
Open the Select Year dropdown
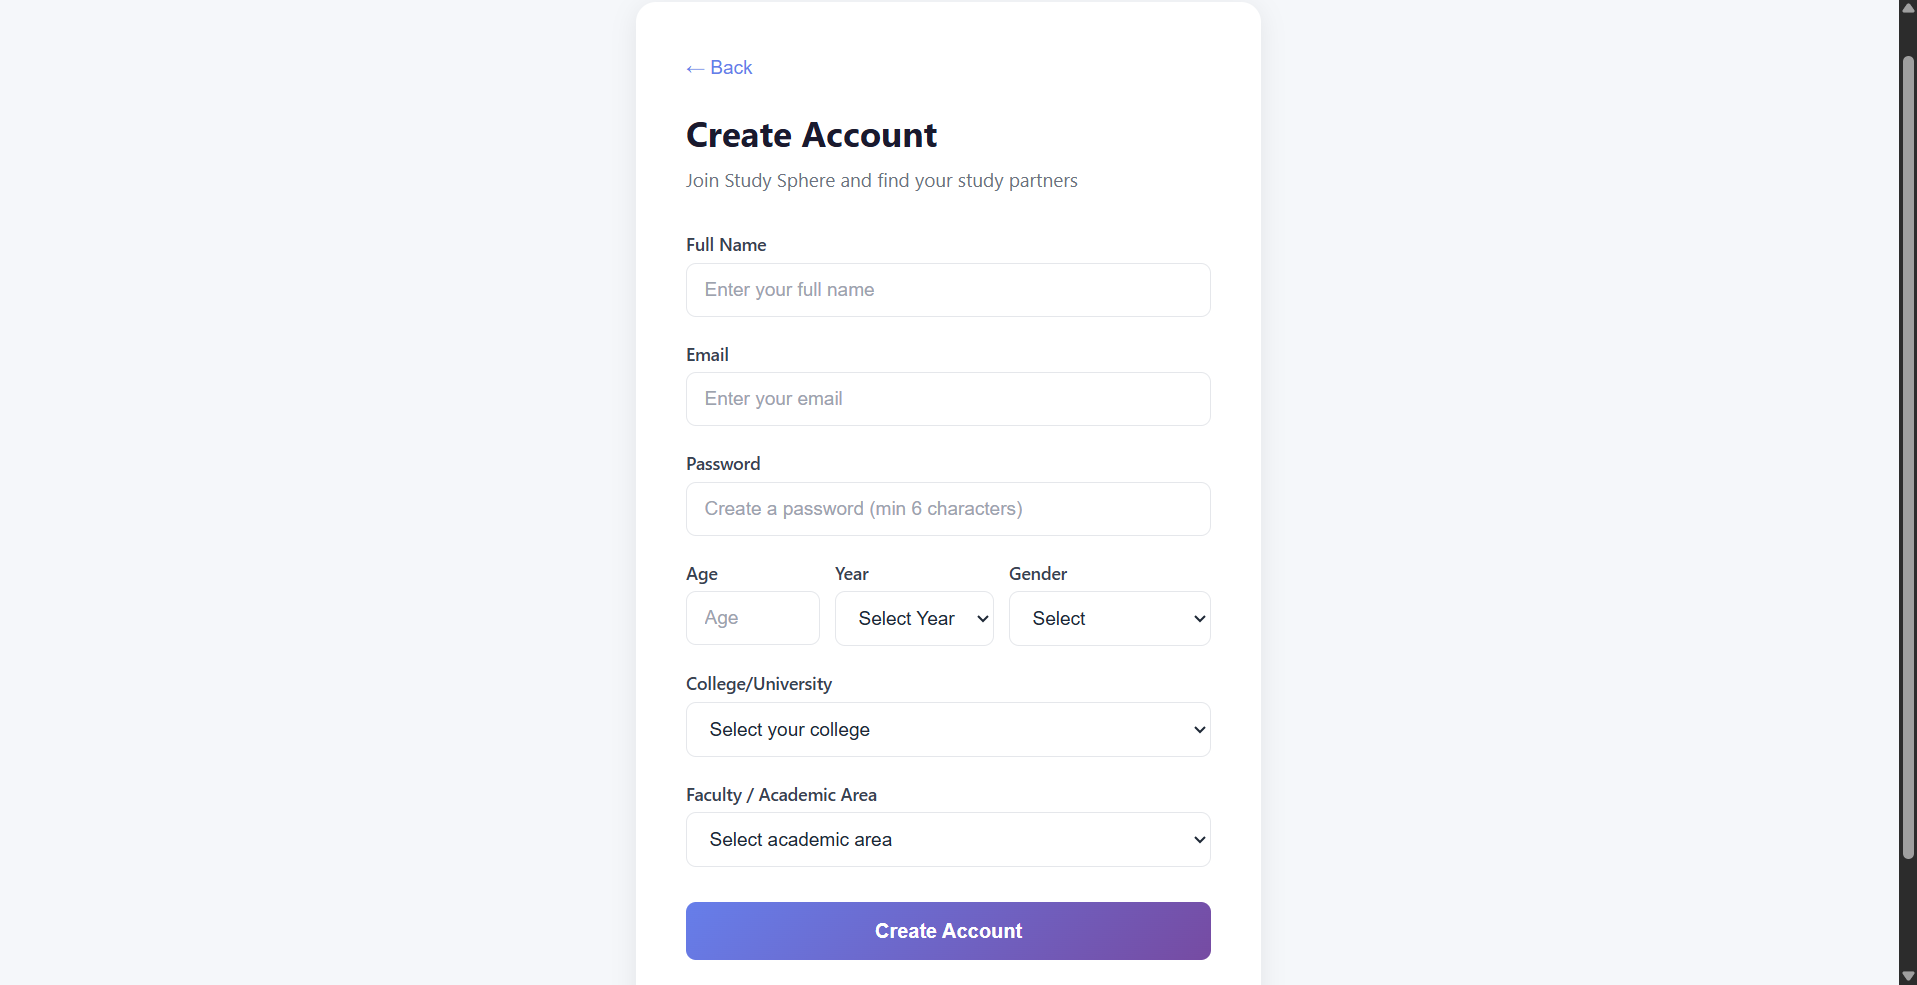tap(914, 618)
